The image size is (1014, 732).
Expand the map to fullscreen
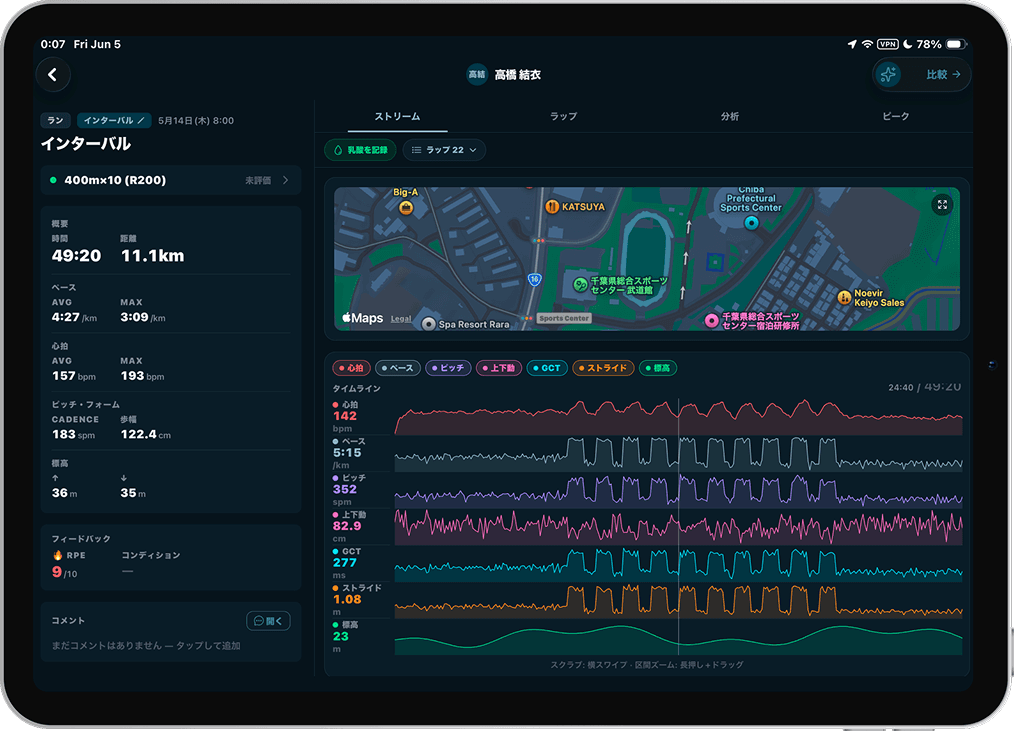click(x=942, y=204)
